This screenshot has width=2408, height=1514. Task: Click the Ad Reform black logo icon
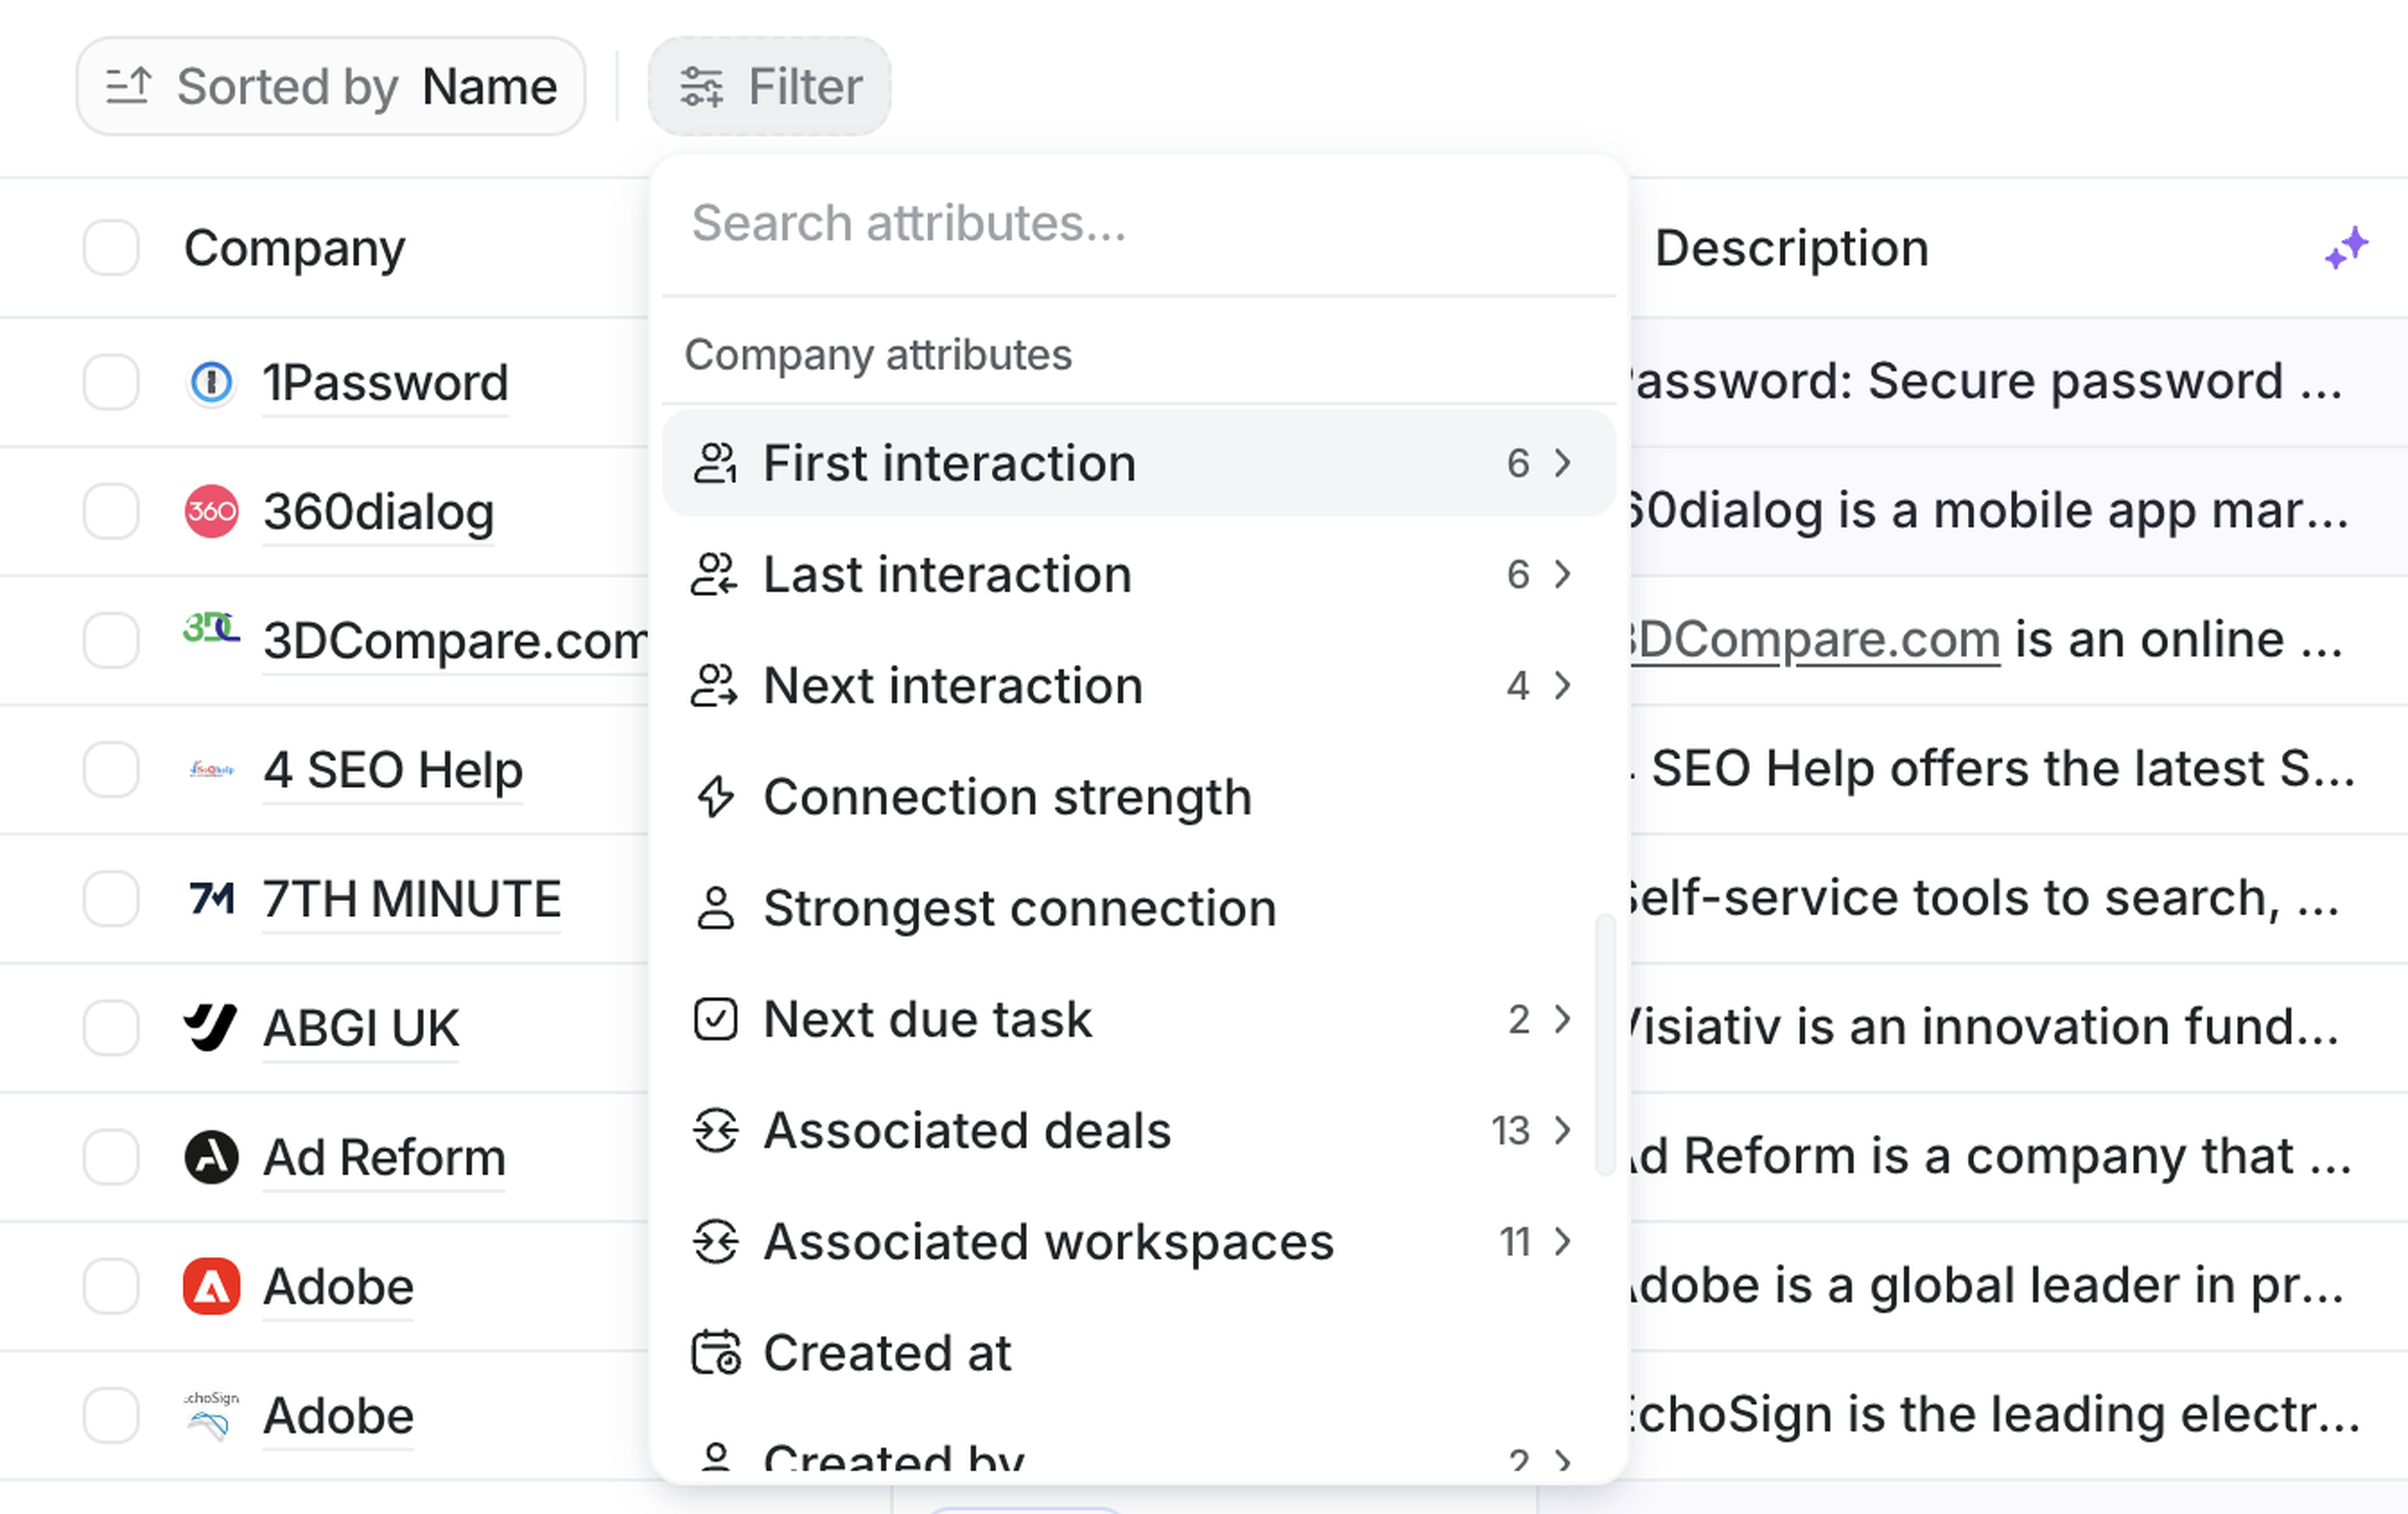pyautogui.click(x=211, y=1157)
